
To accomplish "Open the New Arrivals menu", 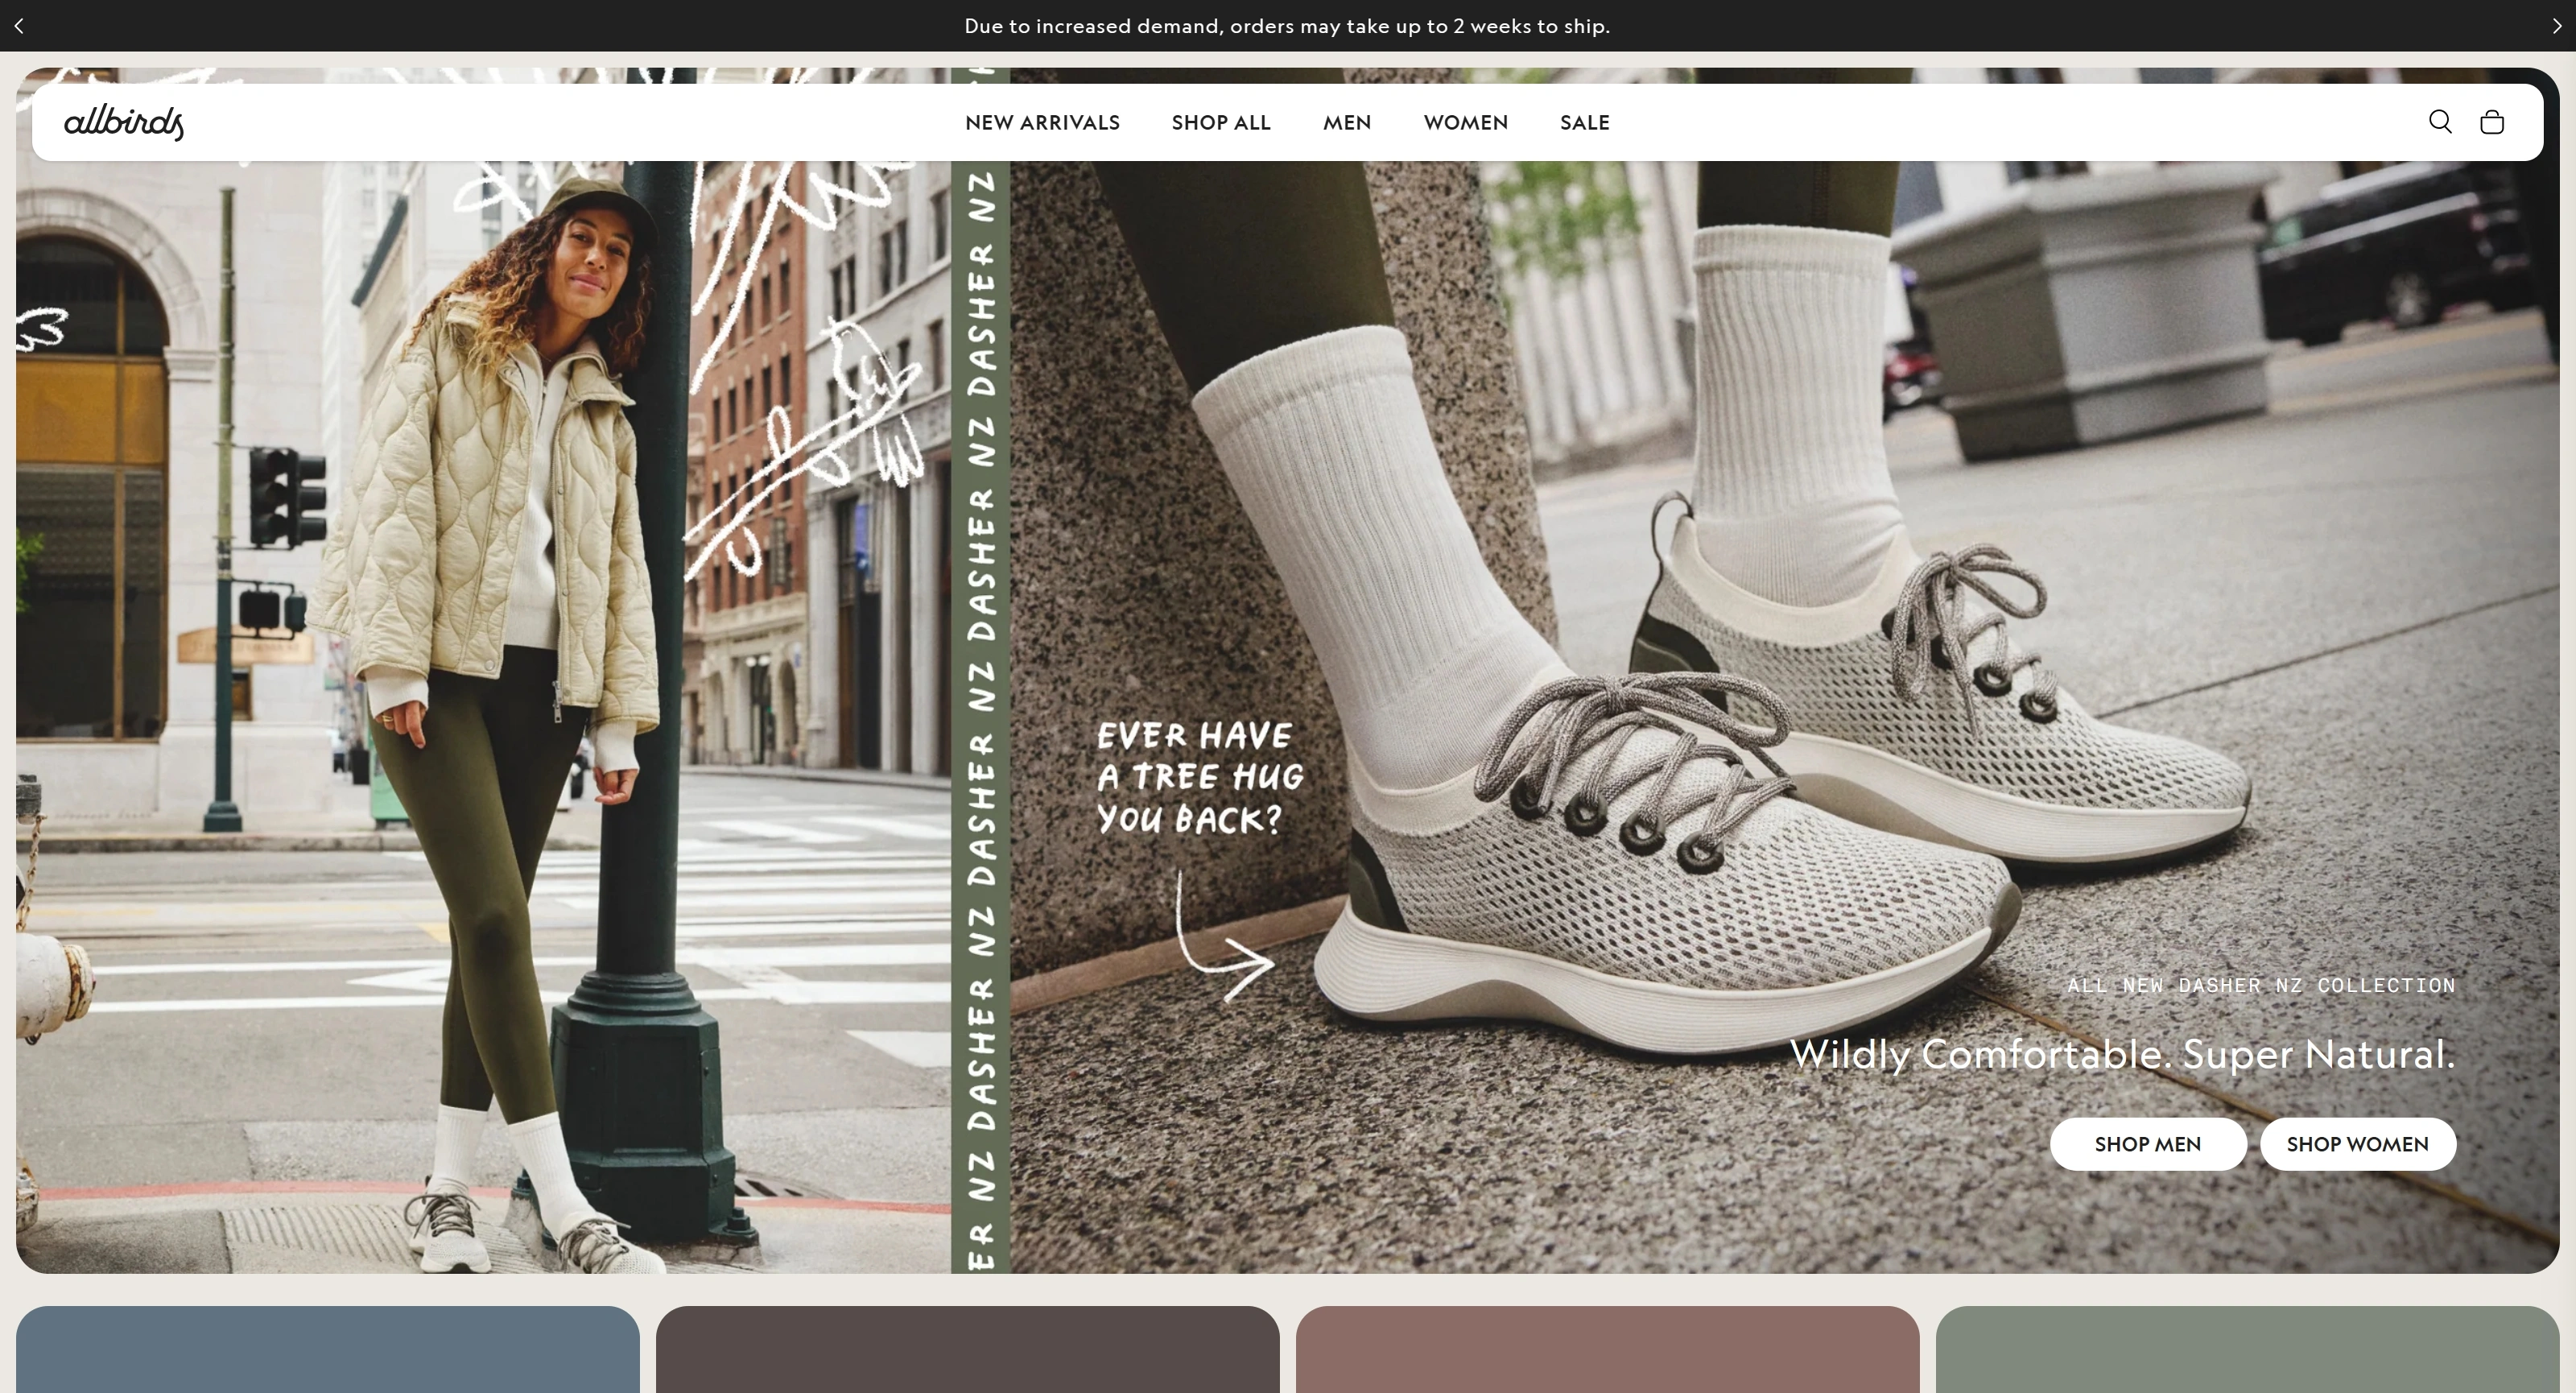I will pyautogui.click(x=1042, y=122).
